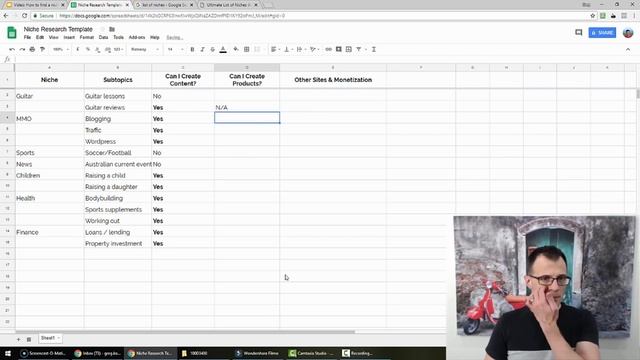Apply percent format to cell
Image resolution: width=640 pixels, height=360 pixels.
click(88, 49)
